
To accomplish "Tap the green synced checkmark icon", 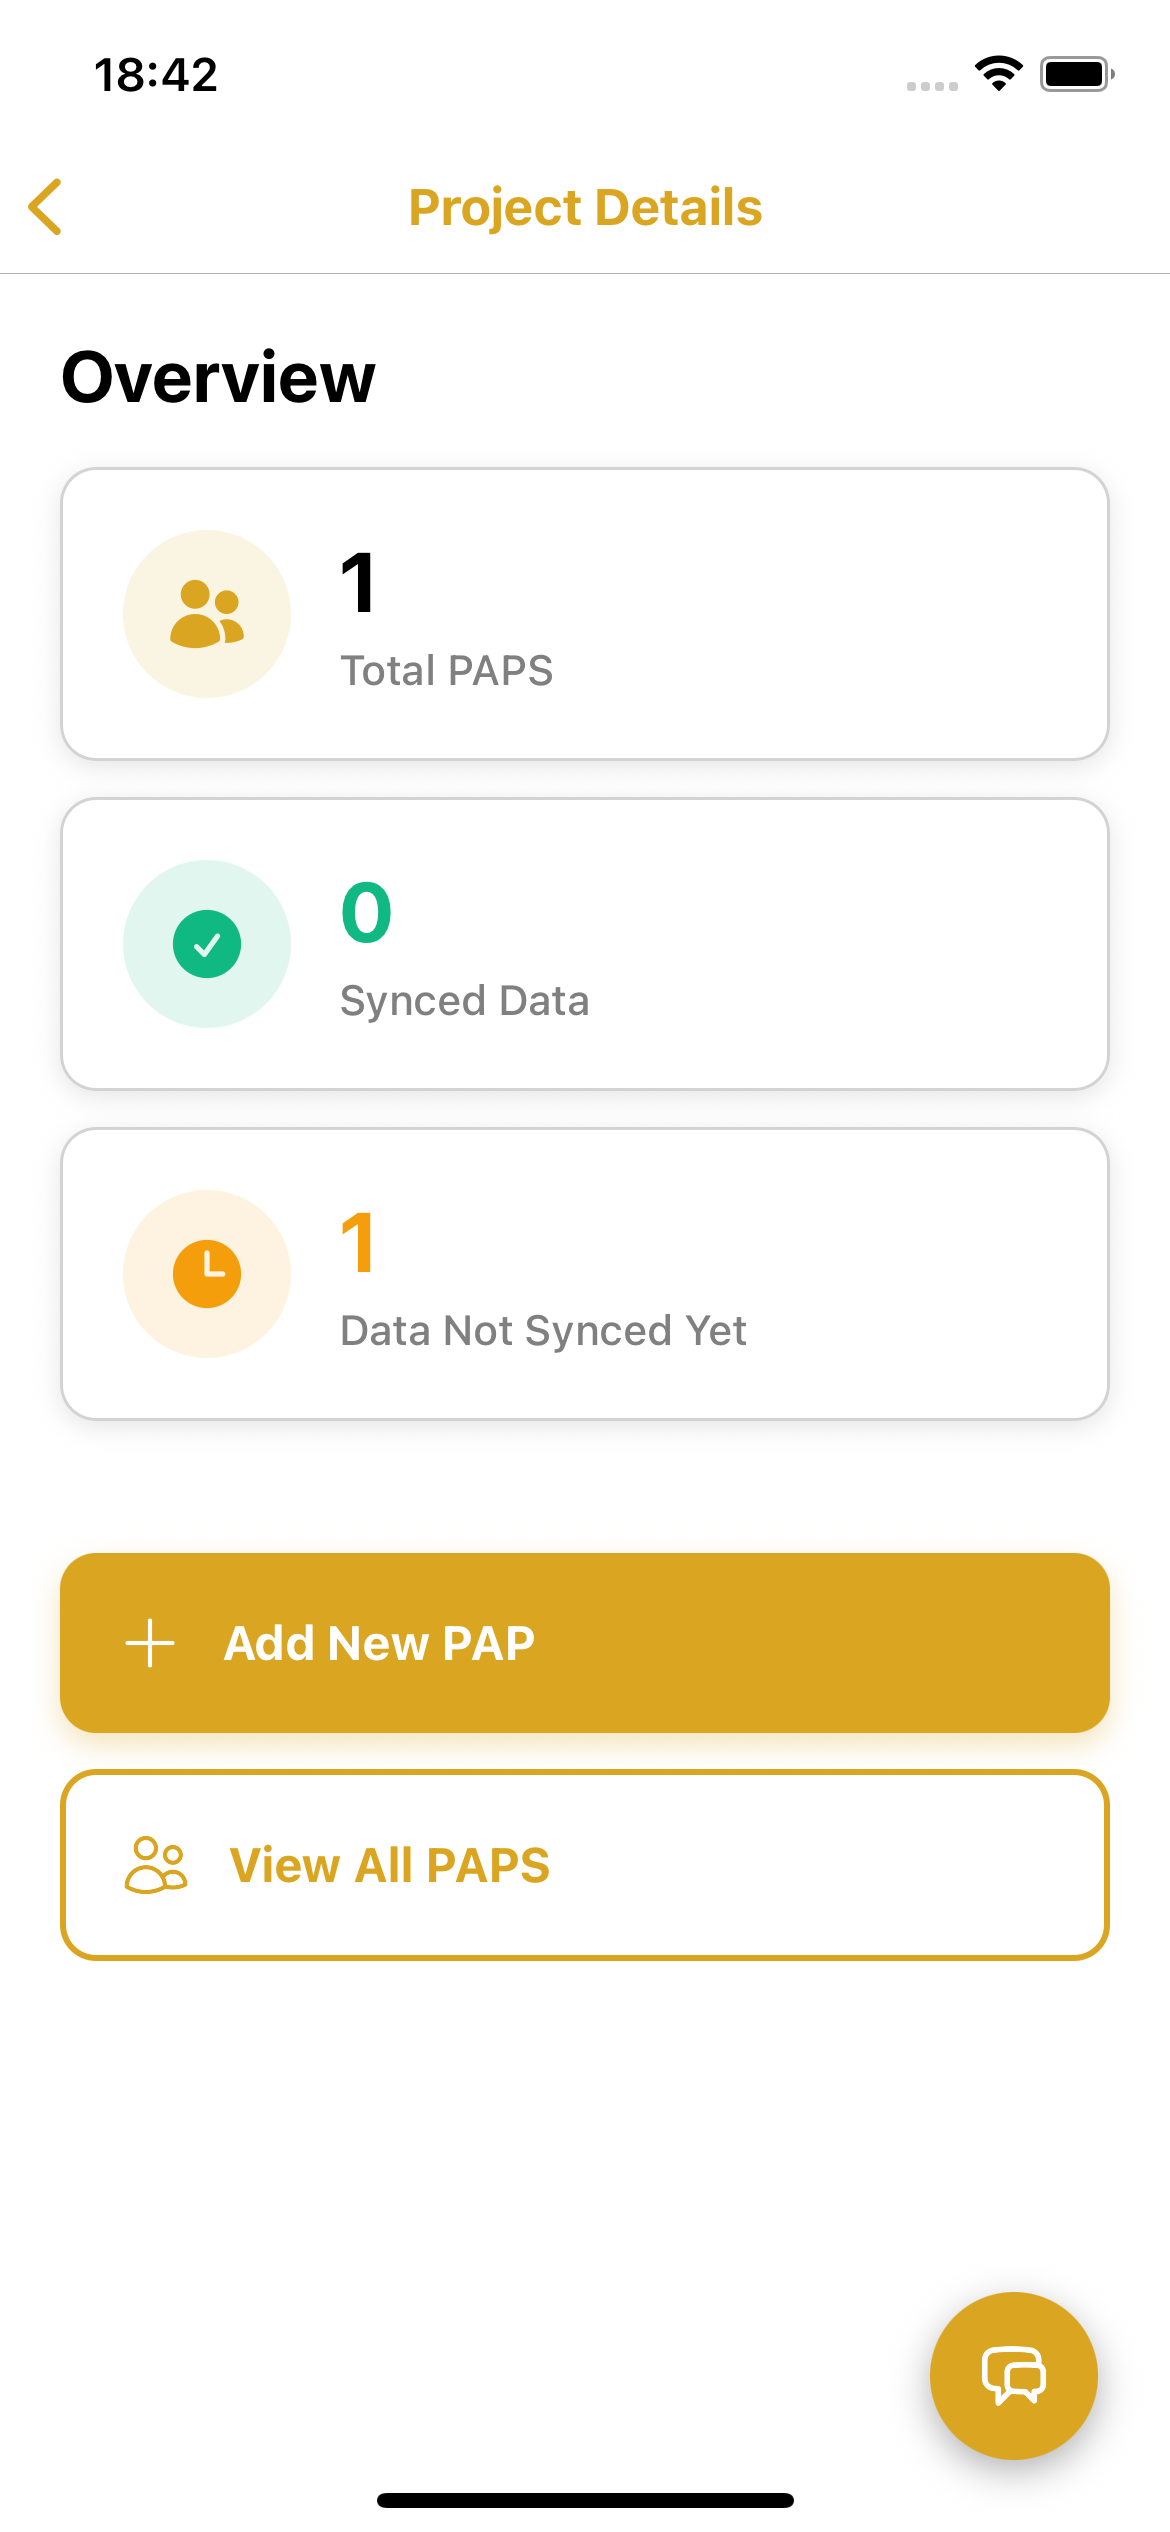I will pos(207,944).
